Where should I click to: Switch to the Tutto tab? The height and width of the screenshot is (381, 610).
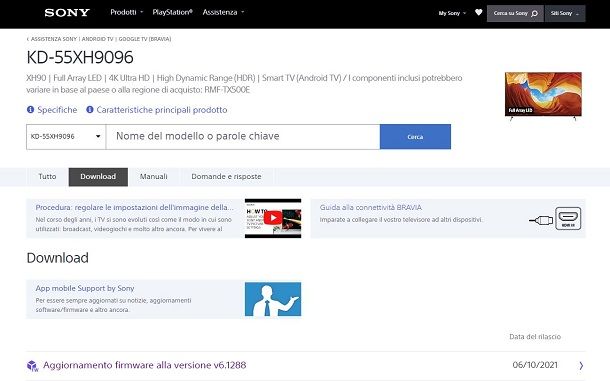[47, 177]
